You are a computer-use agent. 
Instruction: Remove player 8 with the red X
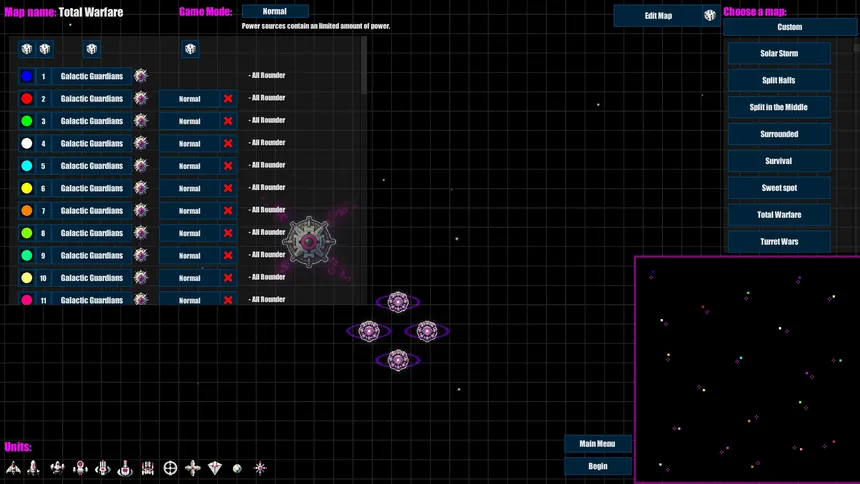[x=228, y=233]
